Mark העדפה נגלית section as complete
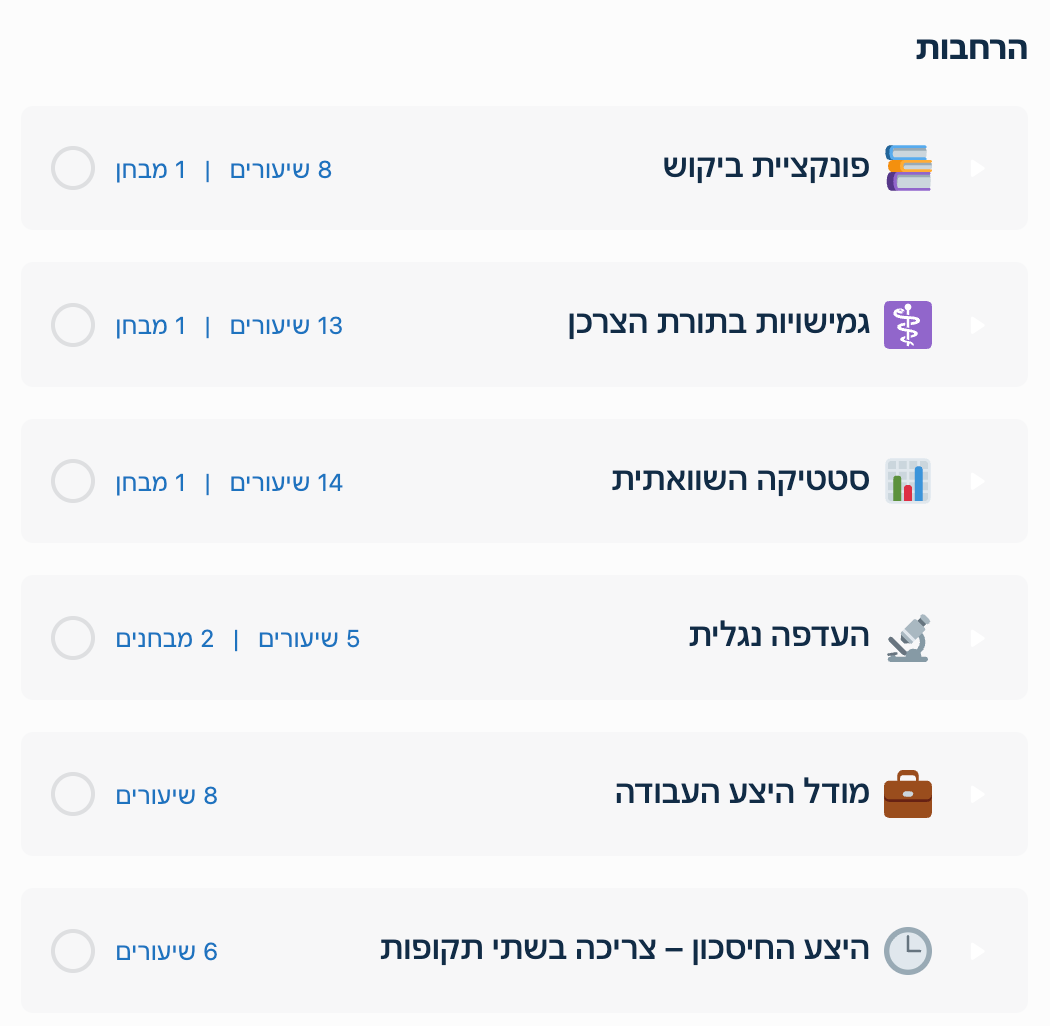The image size is (1050, 1026). click(x=73, y=638)
